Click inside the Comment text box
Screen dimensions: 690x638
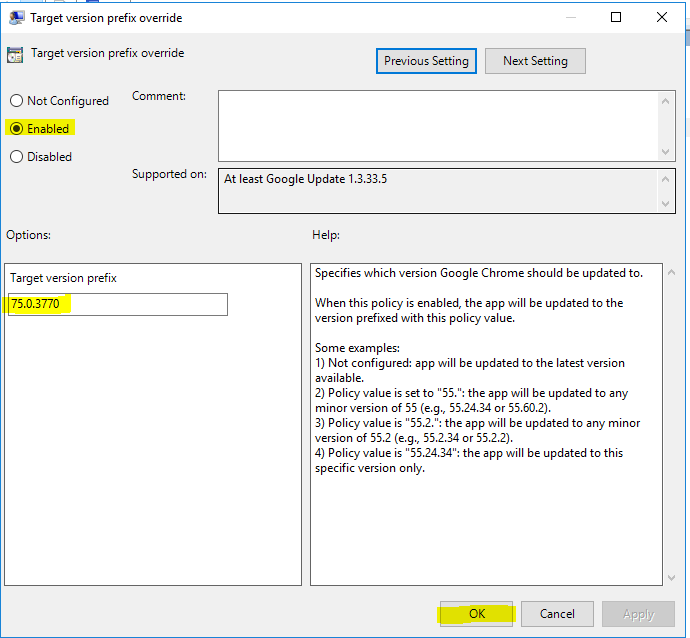coord(437,124)
